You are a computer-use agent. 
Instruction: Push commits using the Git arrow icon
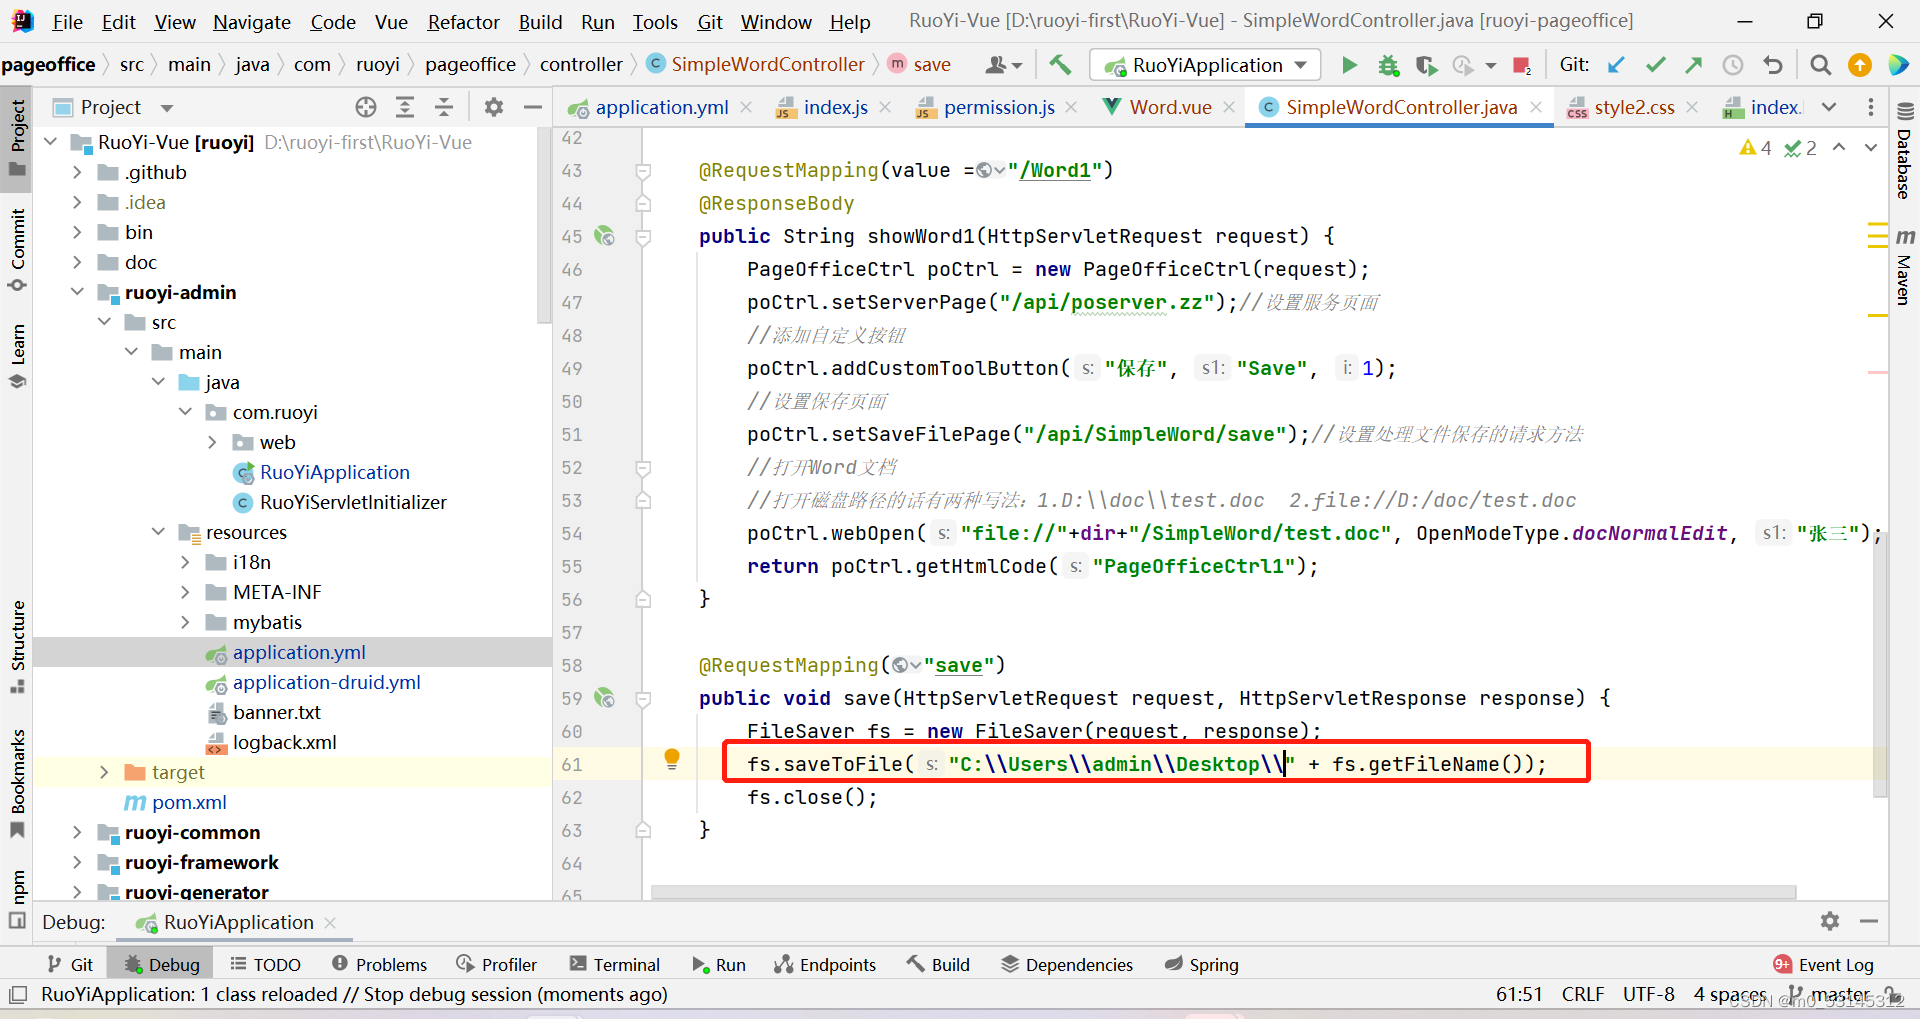click(x=1693, y=64)
